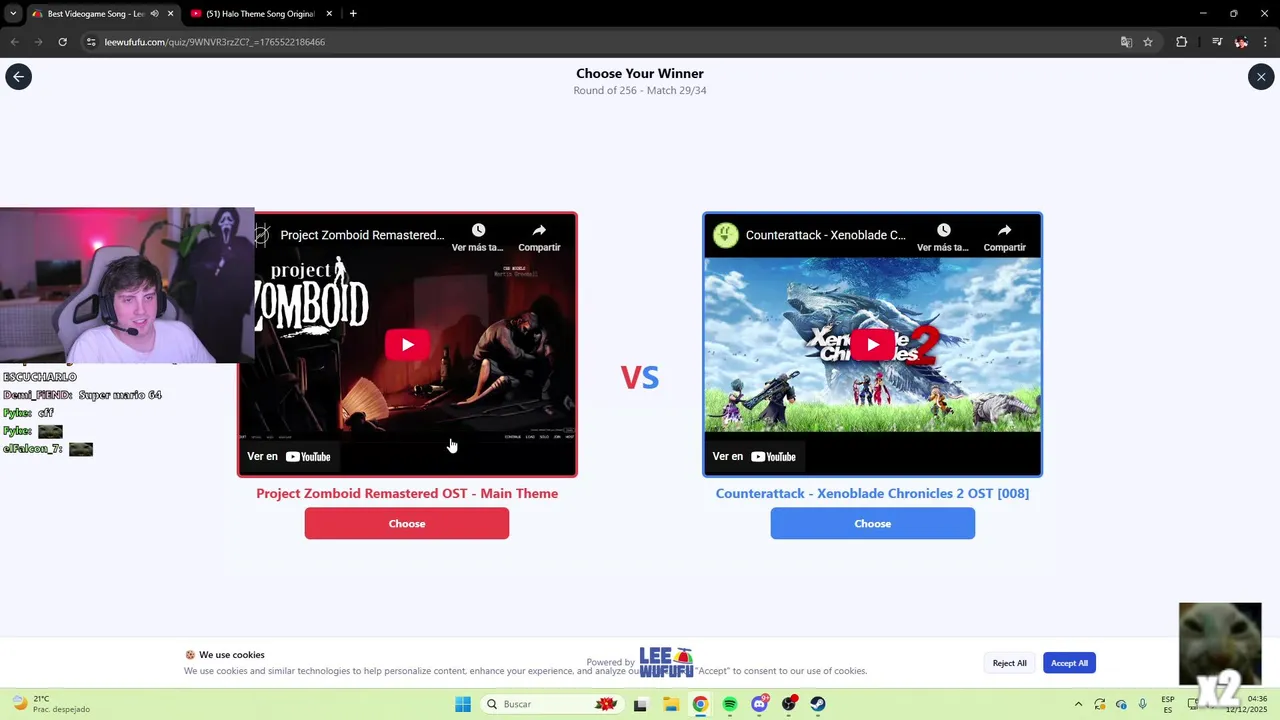Open Counterattack - Xenoblade video title link

pyautogui.click(x=826, y=235)
